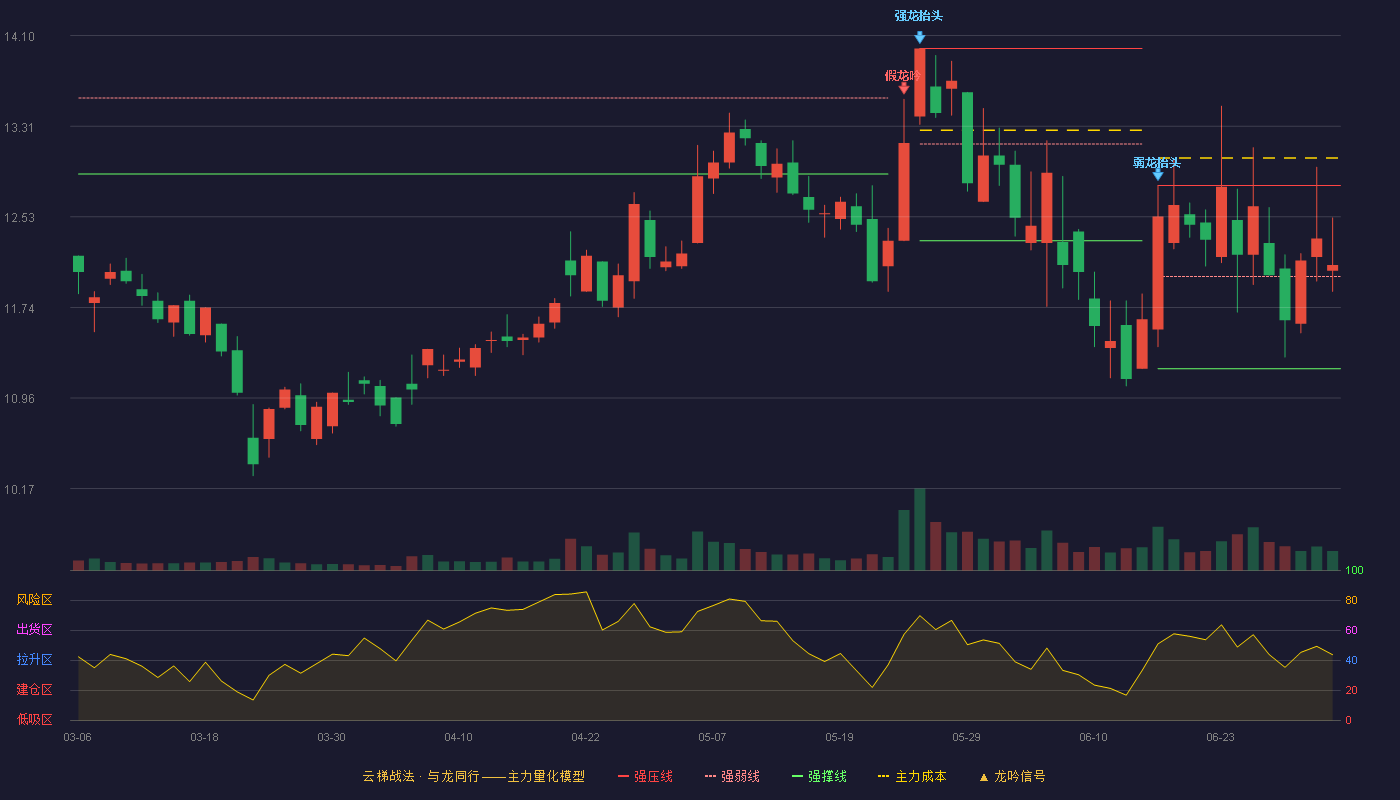Screen dimensions: 1400x800
Task: Toggle the 强弱线 legend series
Action: (732, 776)
